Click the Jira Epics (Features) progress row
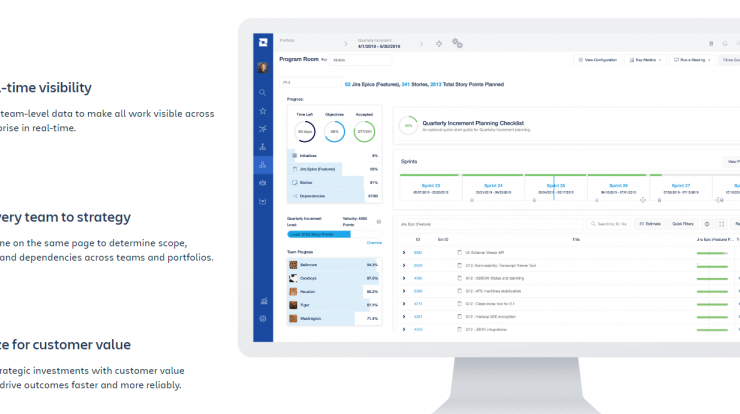This screenshot has height=414, width=740. pos(334,169)
